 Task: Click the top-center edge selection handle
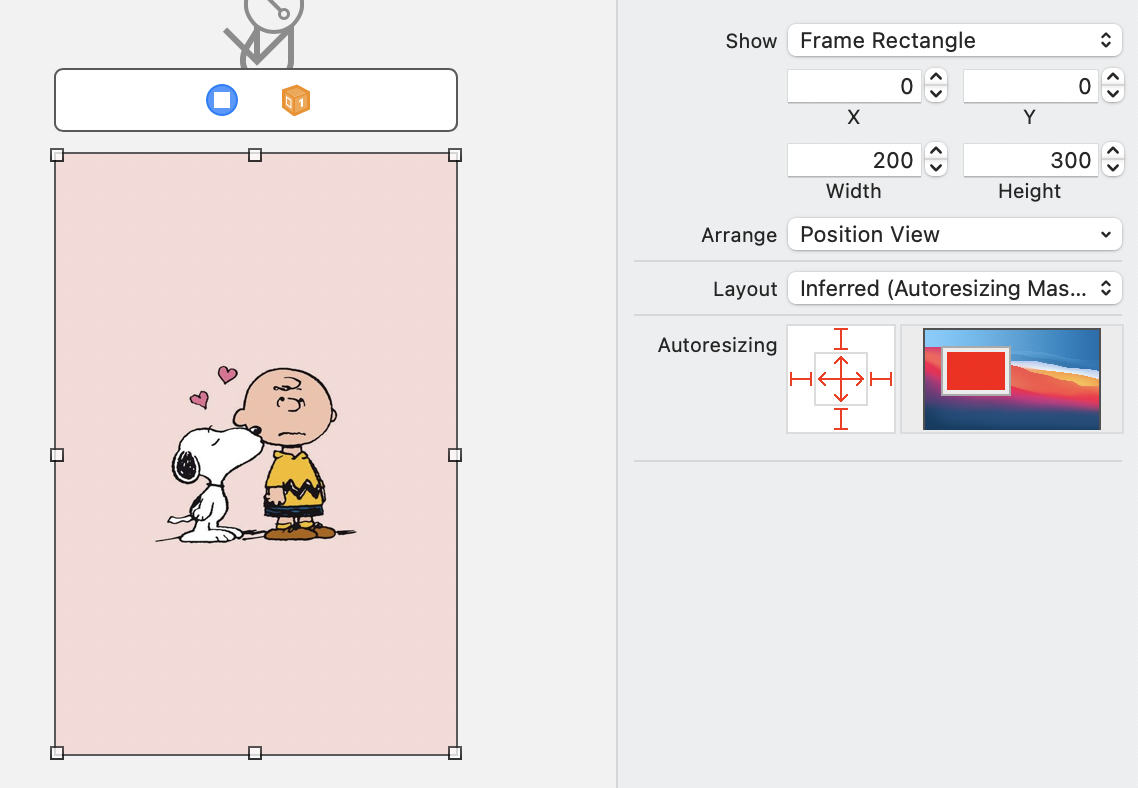(255, 155)
